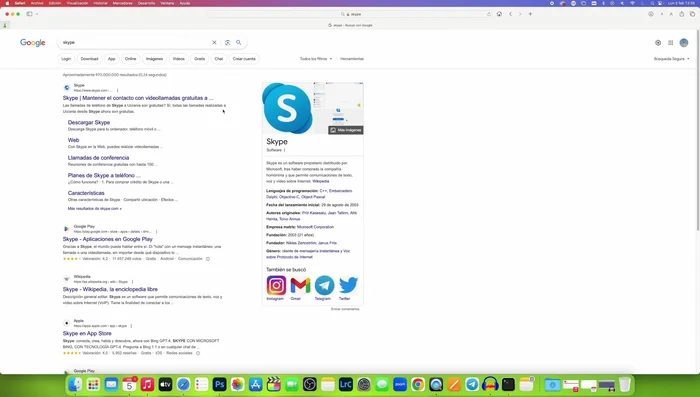Open the Historial menu
Viewport: 700px width, 397px height.
click(100, 3)
